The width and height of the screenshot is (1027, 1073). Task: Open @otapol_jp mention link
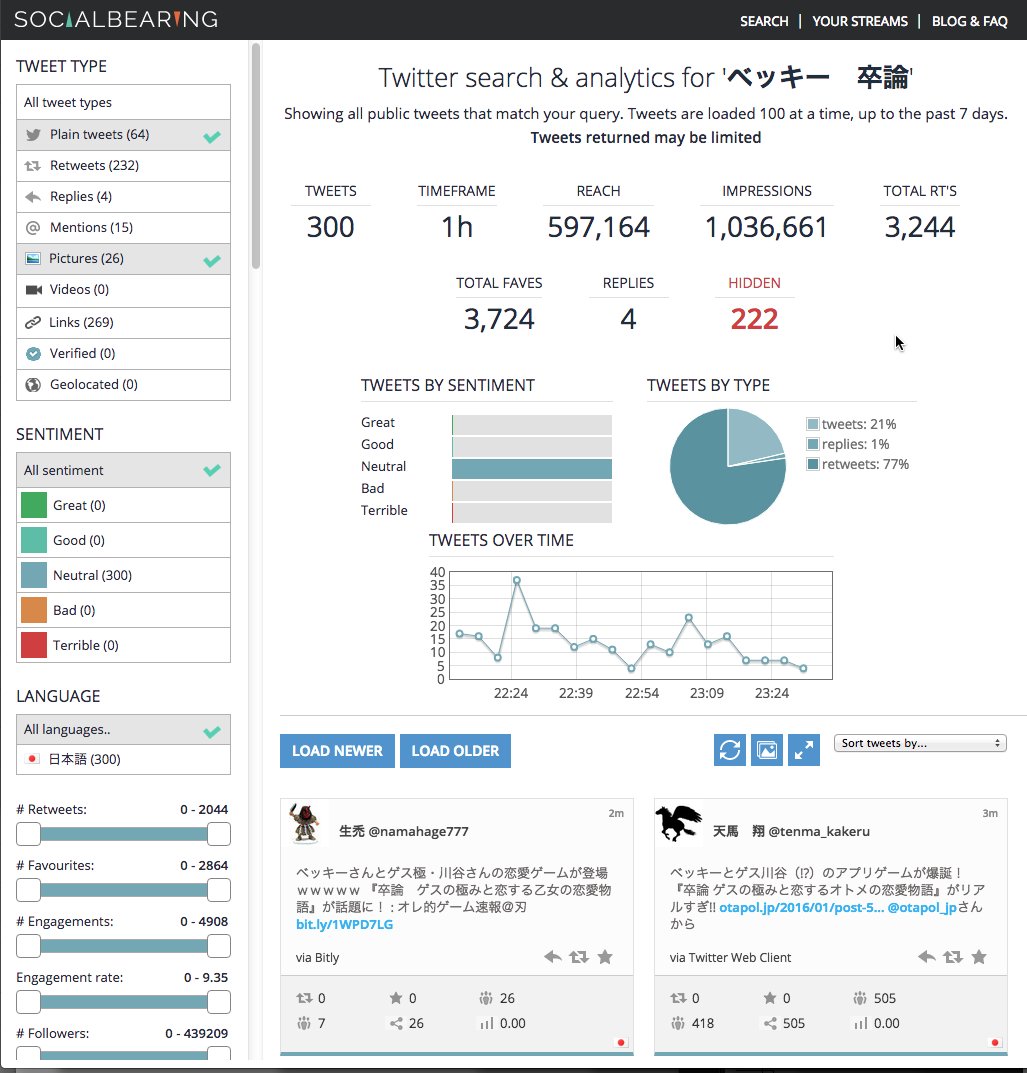coord(922,907)
